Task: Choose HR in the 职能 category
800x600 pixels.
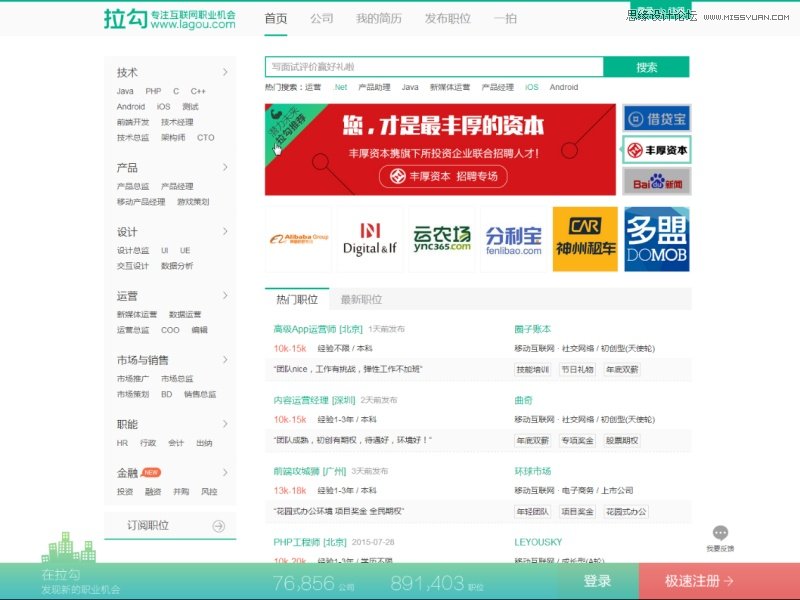Action: pos(122,443)
